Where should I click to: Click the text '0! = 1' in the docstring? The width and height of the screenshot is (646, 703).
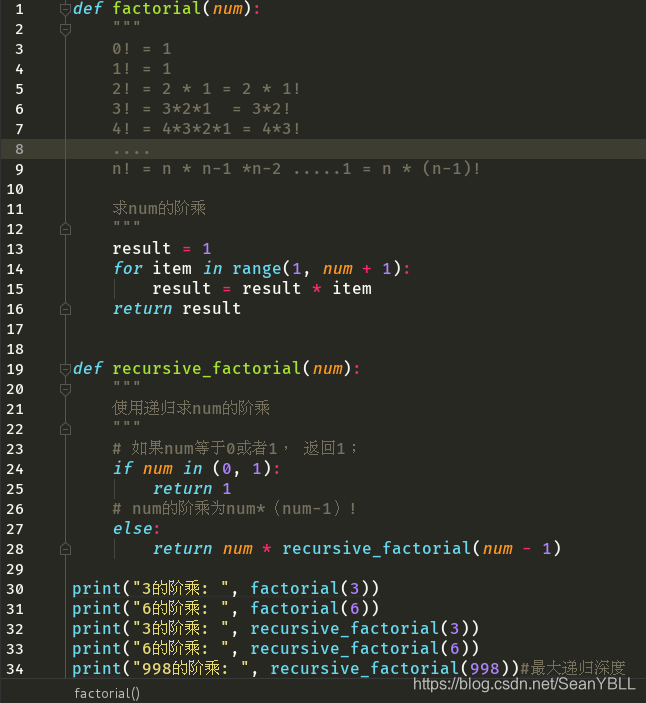click(142, 49)
